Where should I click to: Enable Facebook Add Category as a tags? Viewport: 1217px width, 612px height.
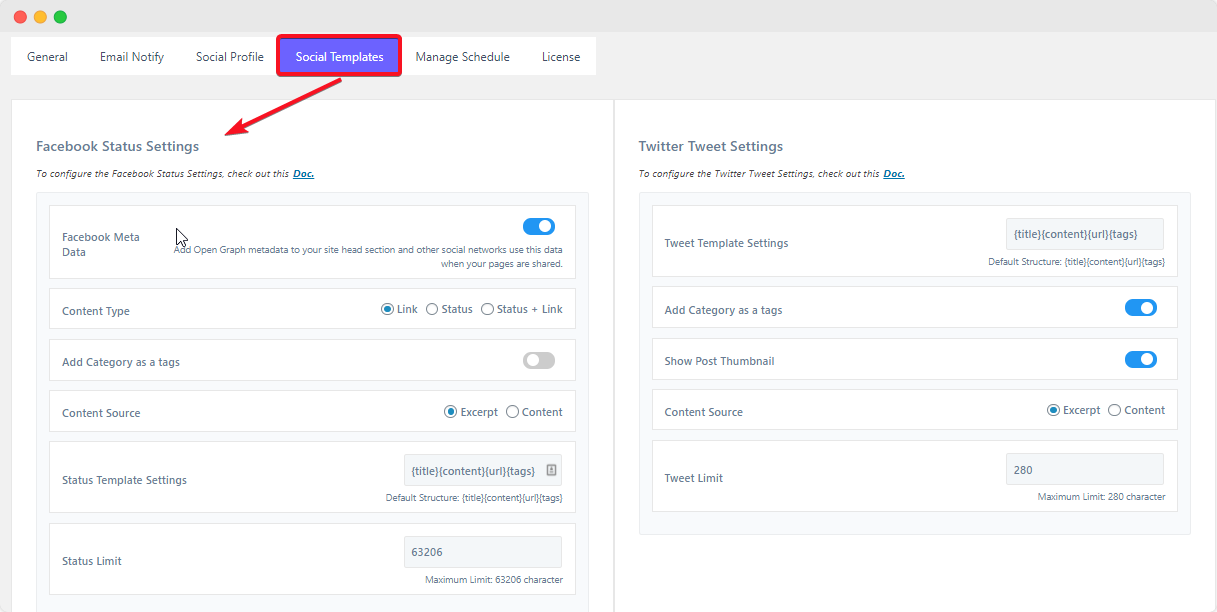tap(539, 361)
